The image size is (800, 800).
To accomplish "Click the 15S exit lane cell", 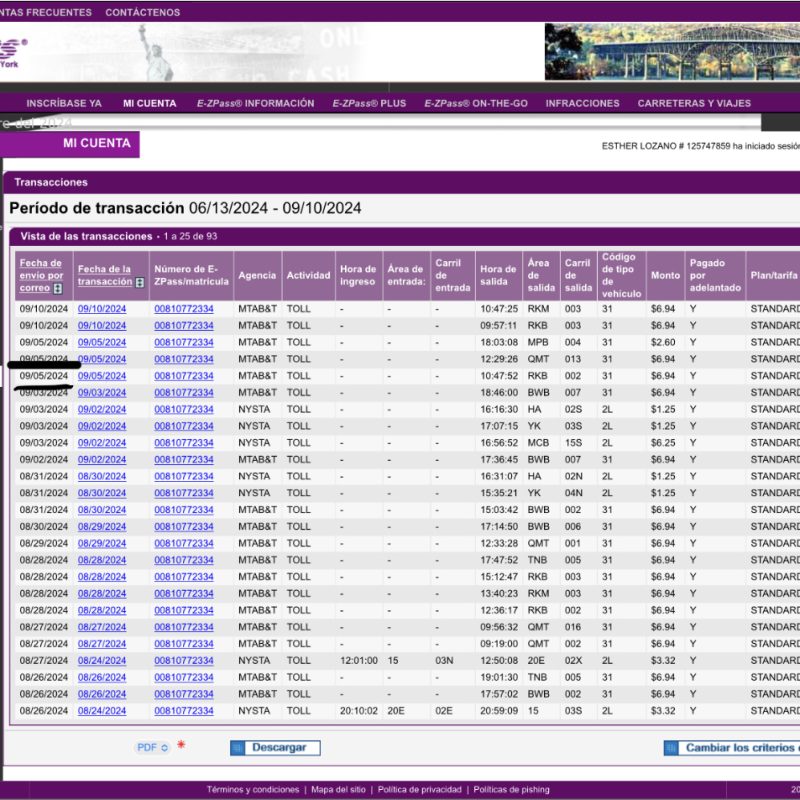I will [x=573, y=443].
